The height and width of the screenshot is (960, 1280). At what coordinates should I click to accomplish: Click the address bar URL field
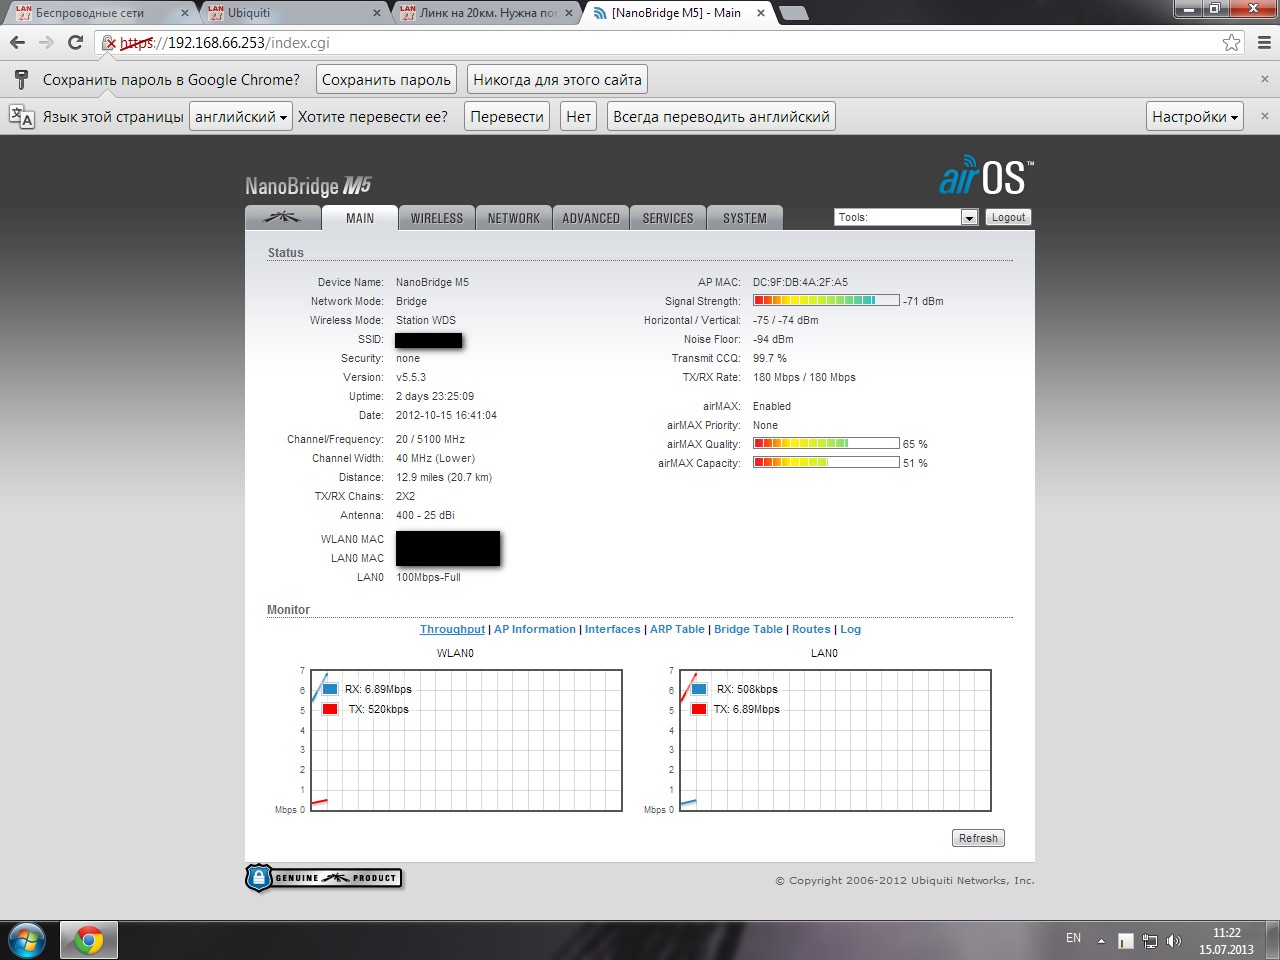(670, 42)
